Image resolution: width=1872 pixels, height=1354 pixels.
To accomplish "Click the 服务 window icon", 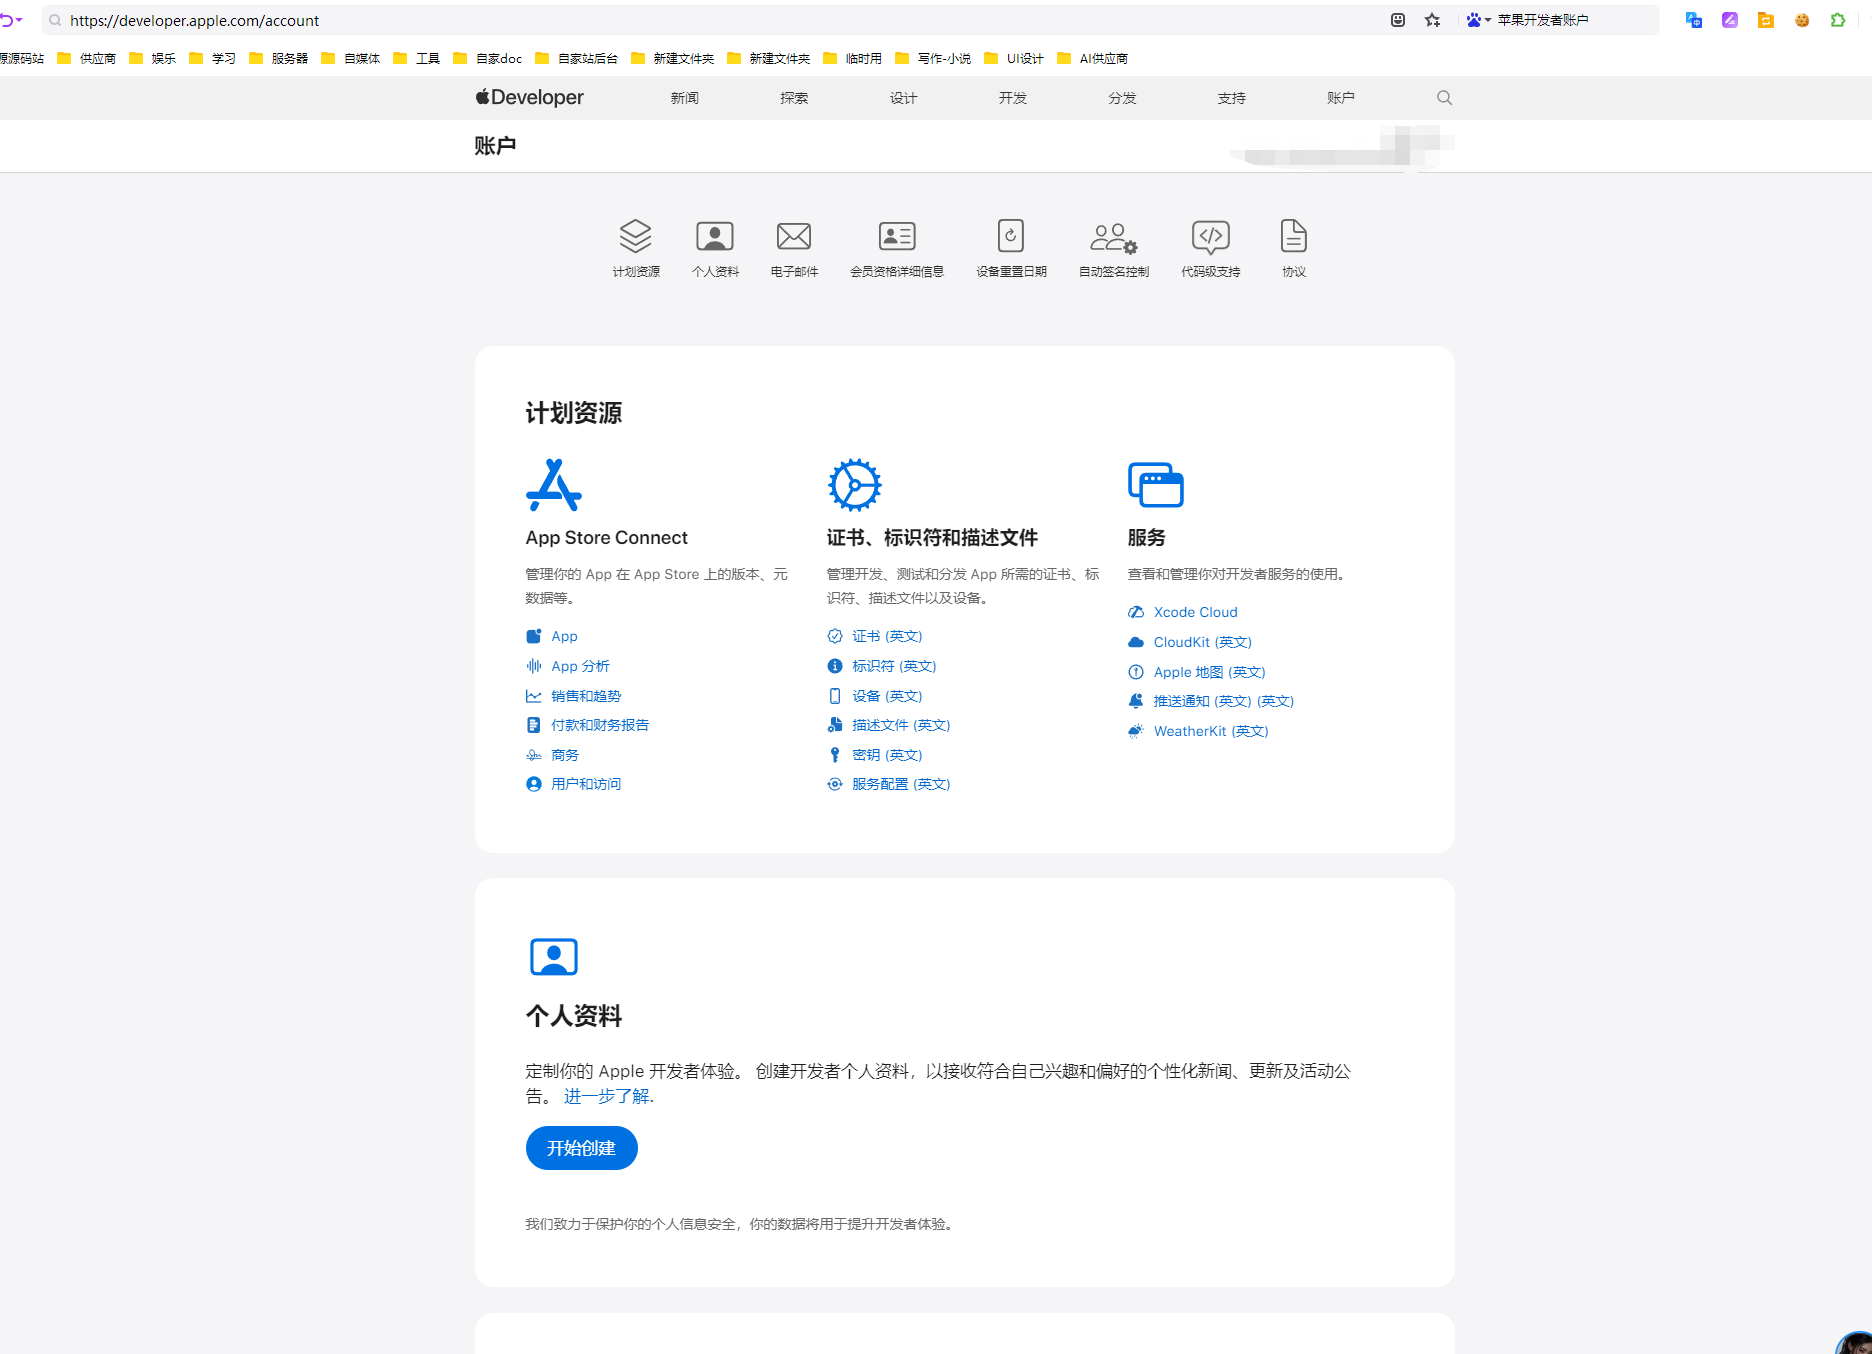I will click(1156, 485).
